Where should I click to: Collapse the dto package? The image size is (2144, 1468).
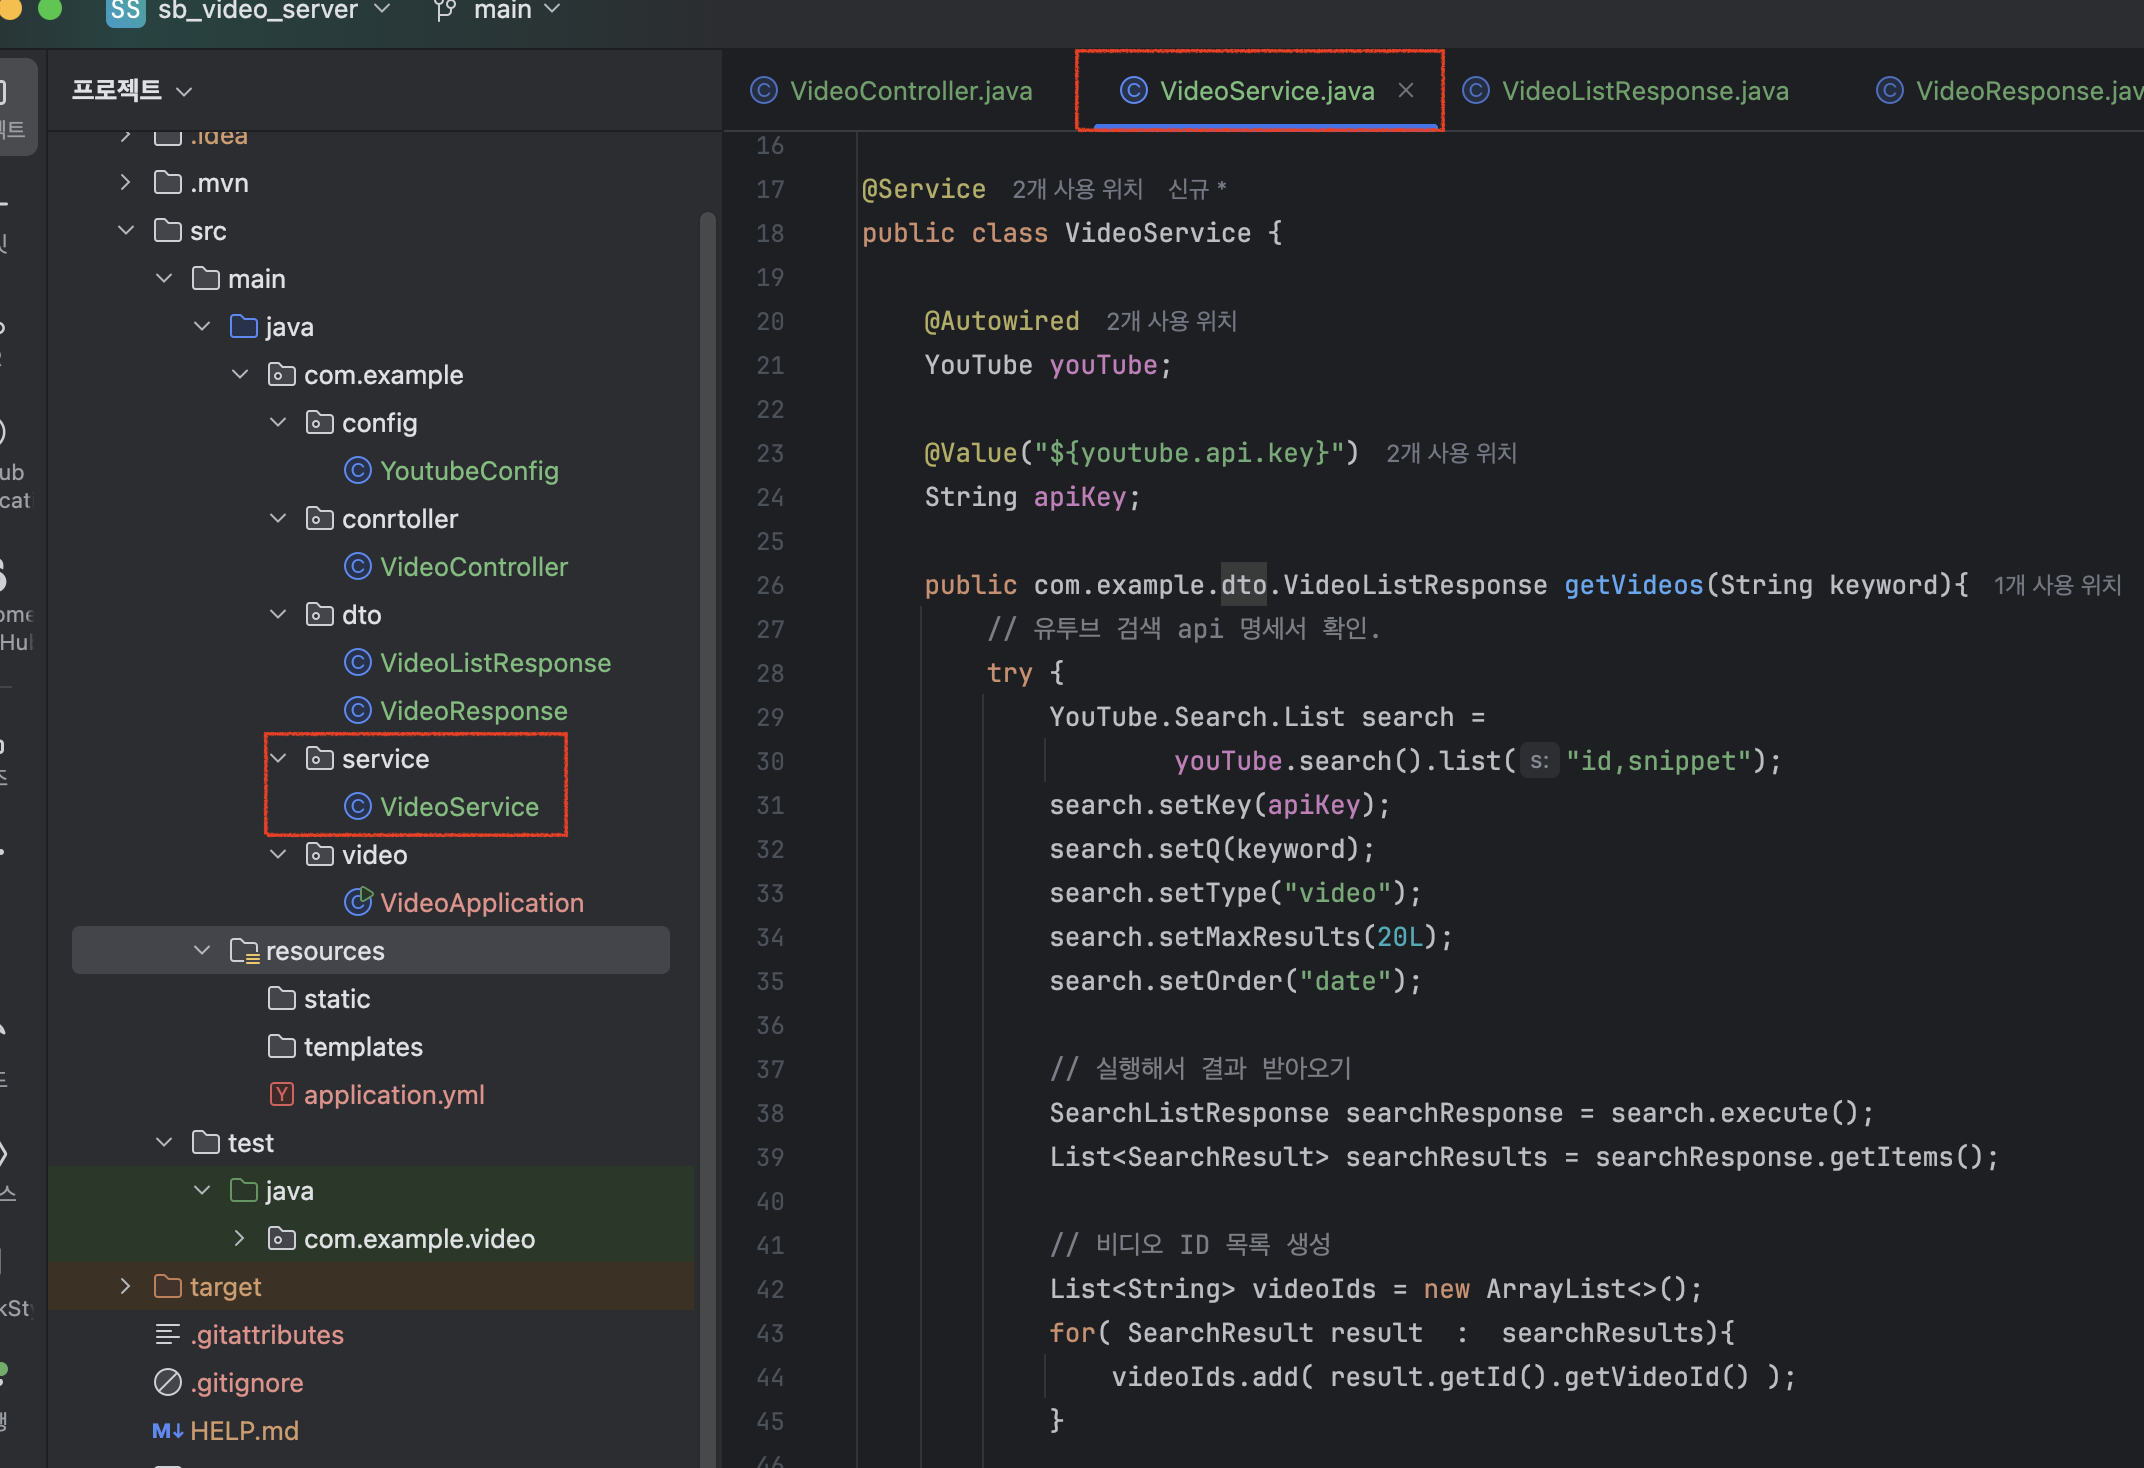[278, 615]
